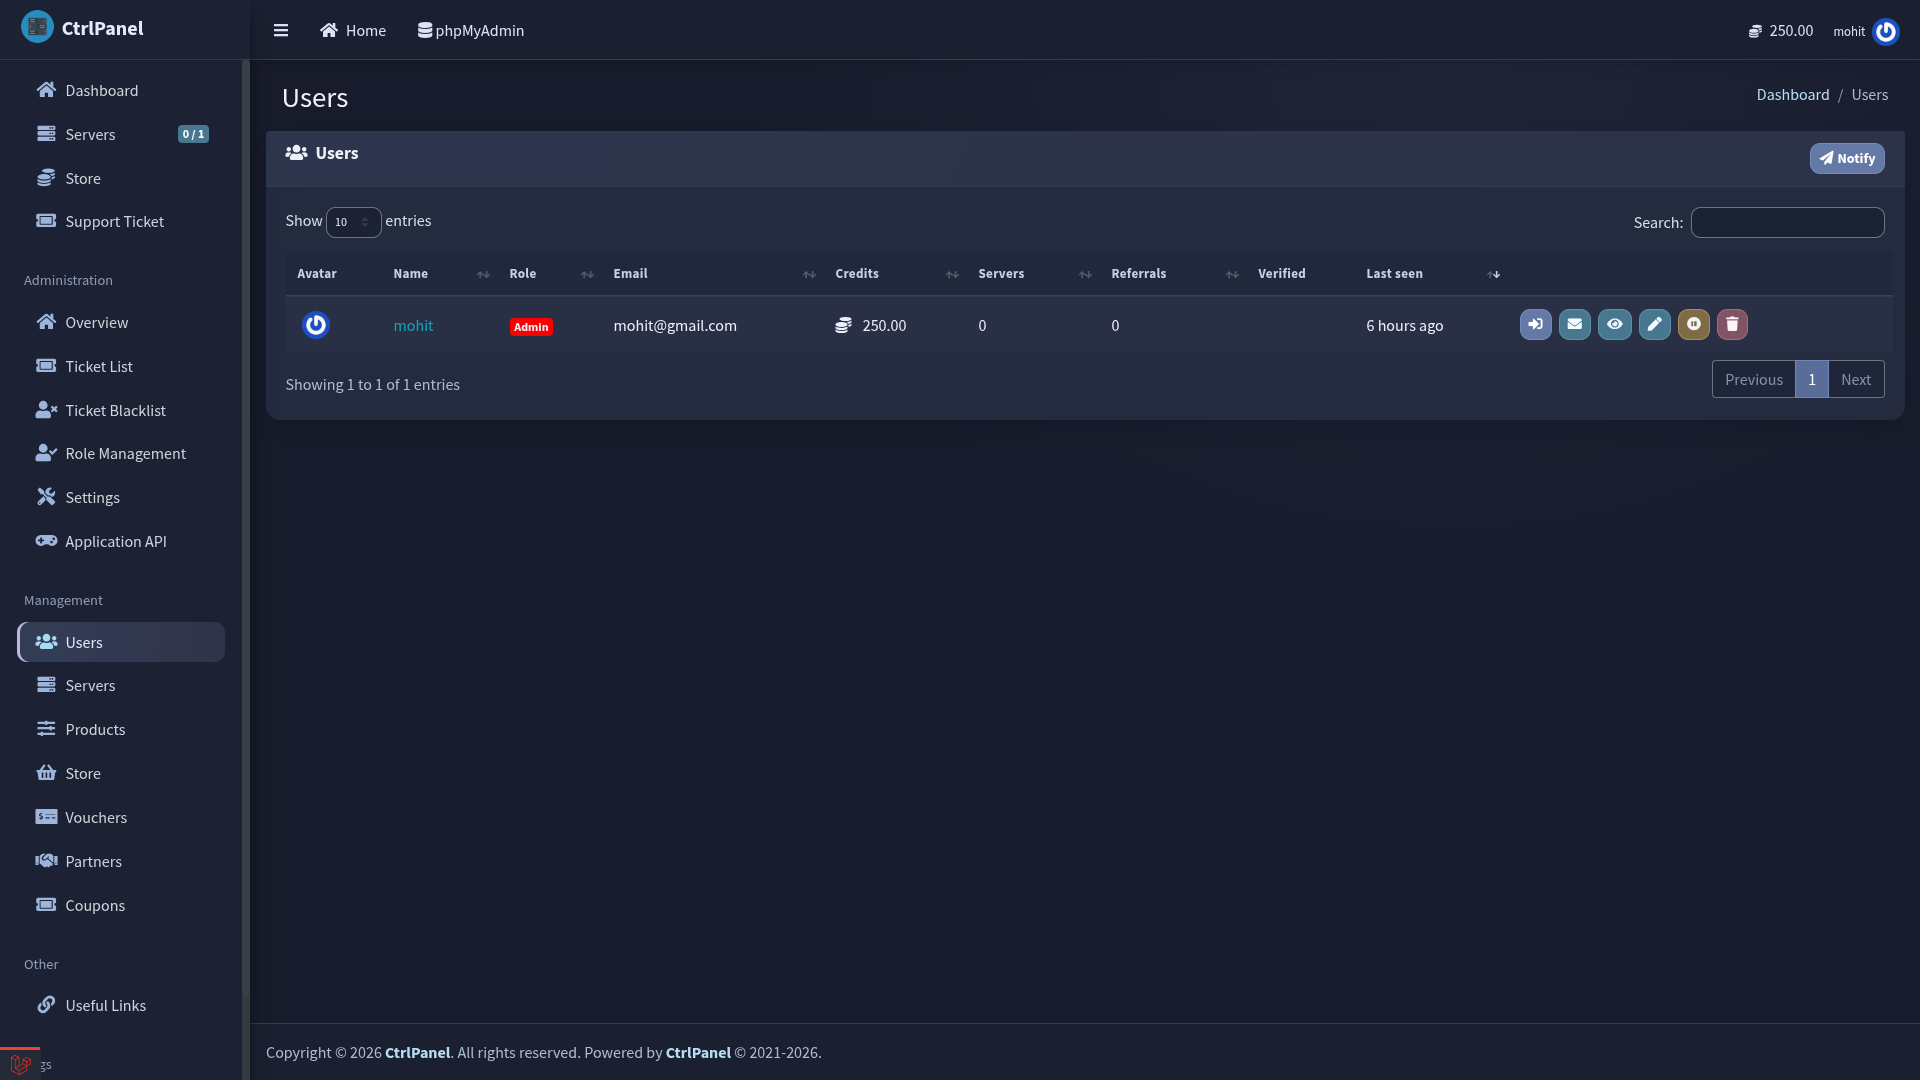Open Useful Links in the sidebar
Viewport: 1920px width, 1080px height.
tap(121, 1005)
